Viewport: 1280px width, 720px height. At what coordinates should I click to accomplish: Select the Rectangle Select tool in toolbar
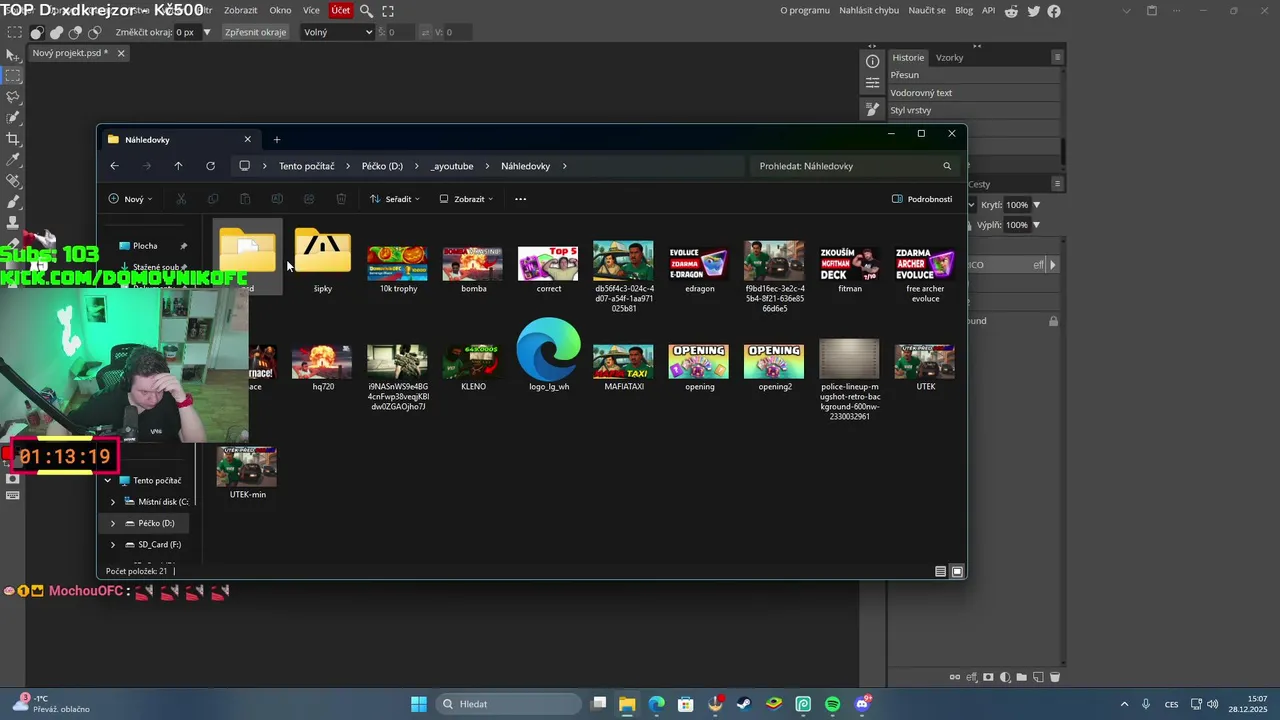13,75
